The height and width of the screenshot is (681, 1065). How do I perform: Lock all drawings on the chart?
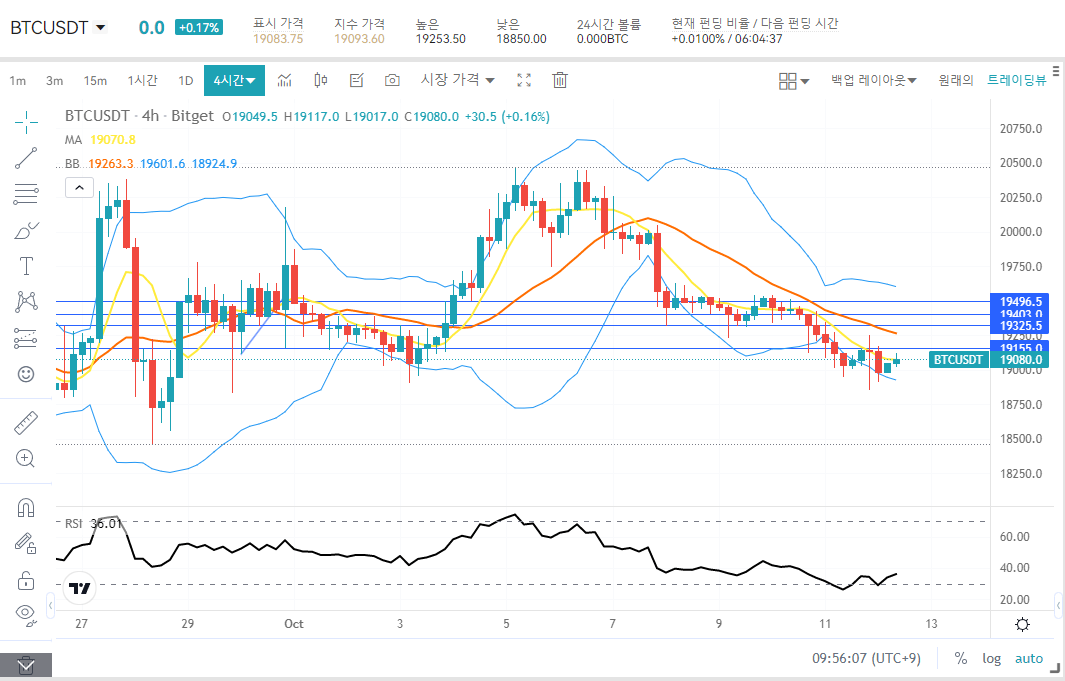24,579
